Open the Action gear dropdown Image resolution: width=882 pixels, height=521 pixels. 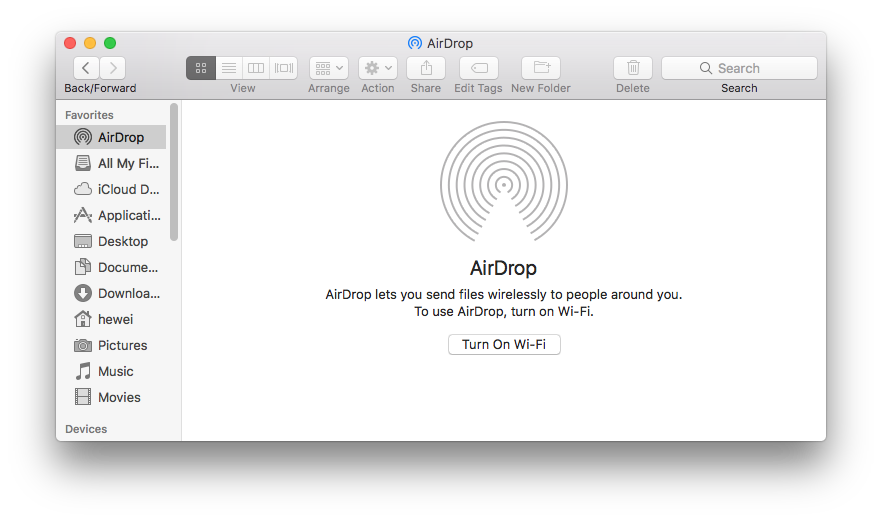[x=378, y=68]
